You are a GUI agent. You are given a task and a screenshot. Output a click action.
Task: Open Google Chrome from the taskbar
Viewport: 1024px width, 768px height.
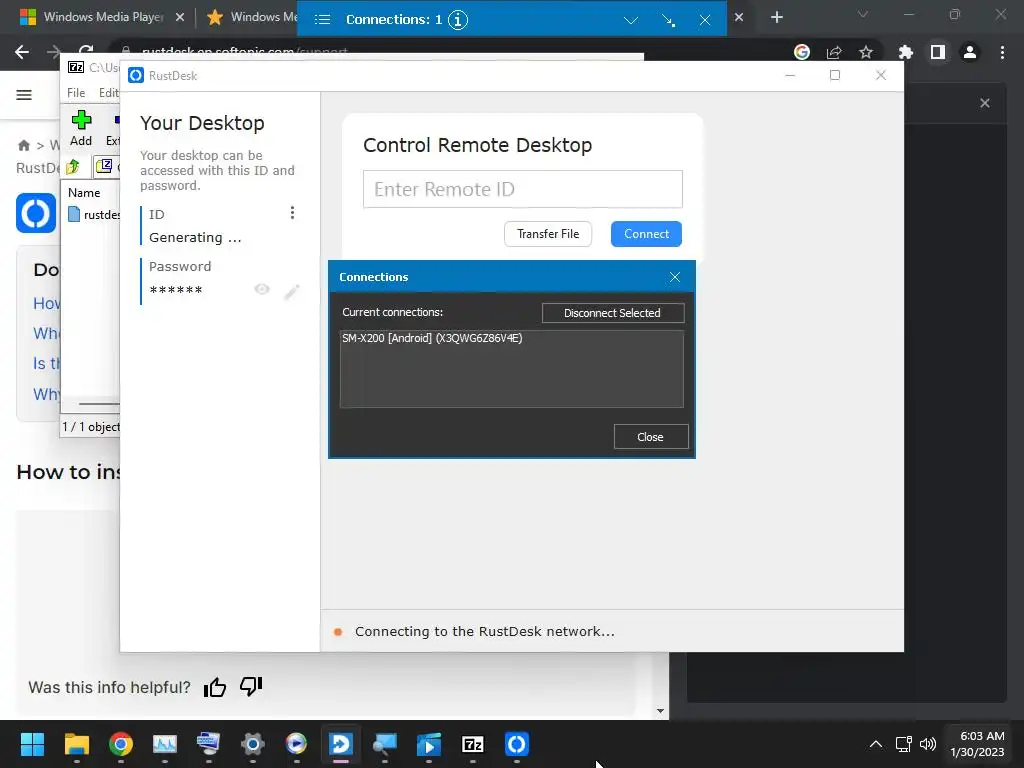121,744
